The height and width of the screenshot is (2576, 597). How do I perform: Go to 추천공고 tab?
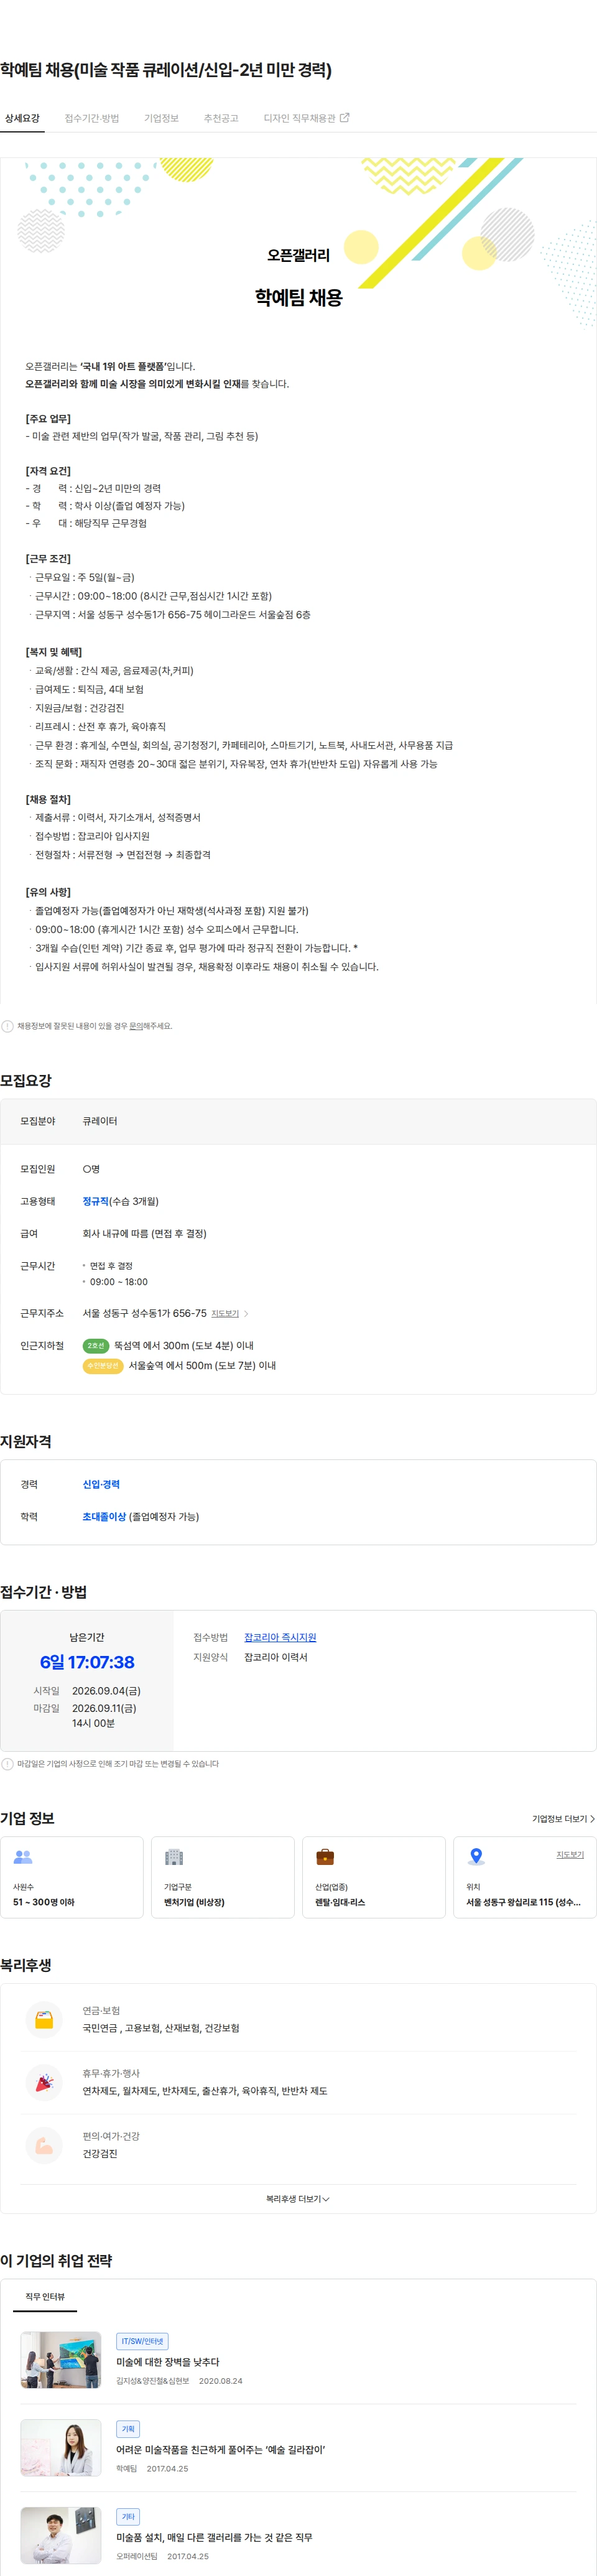tap(221, 118)
